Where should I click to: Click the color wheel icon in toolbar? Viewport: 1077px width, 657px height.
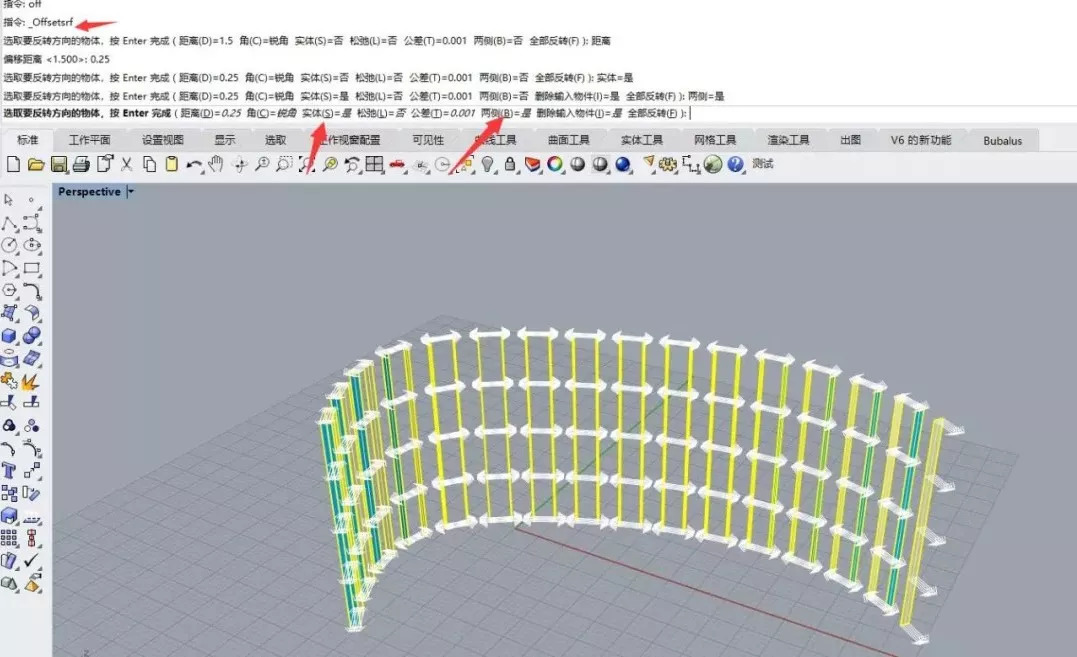click(555, 165)
